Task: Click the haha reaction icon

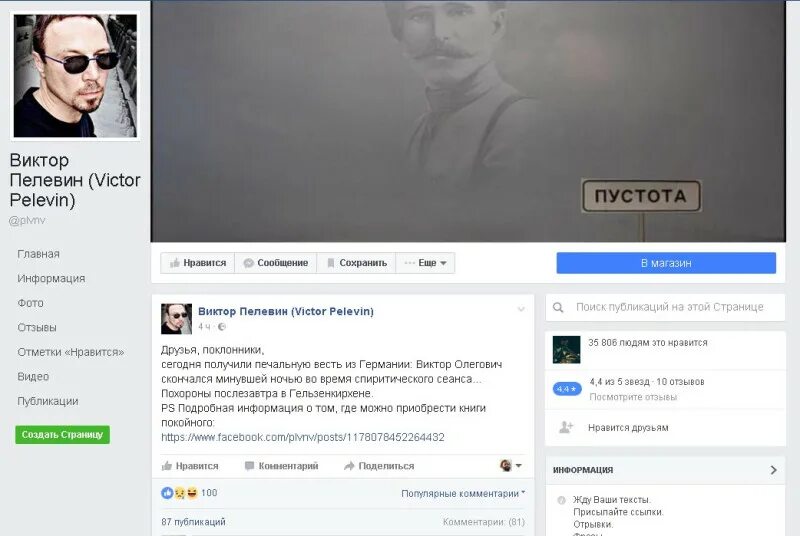Action: (x=192, y=493)
